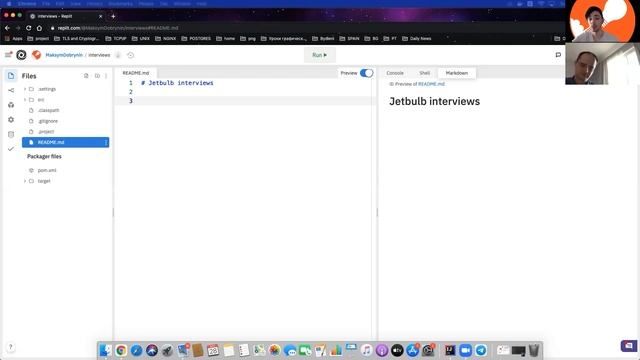Open the project bookmarks folder
Viewport: 640px width, 360px height.
pyautogui.click(x=38, y=39)
